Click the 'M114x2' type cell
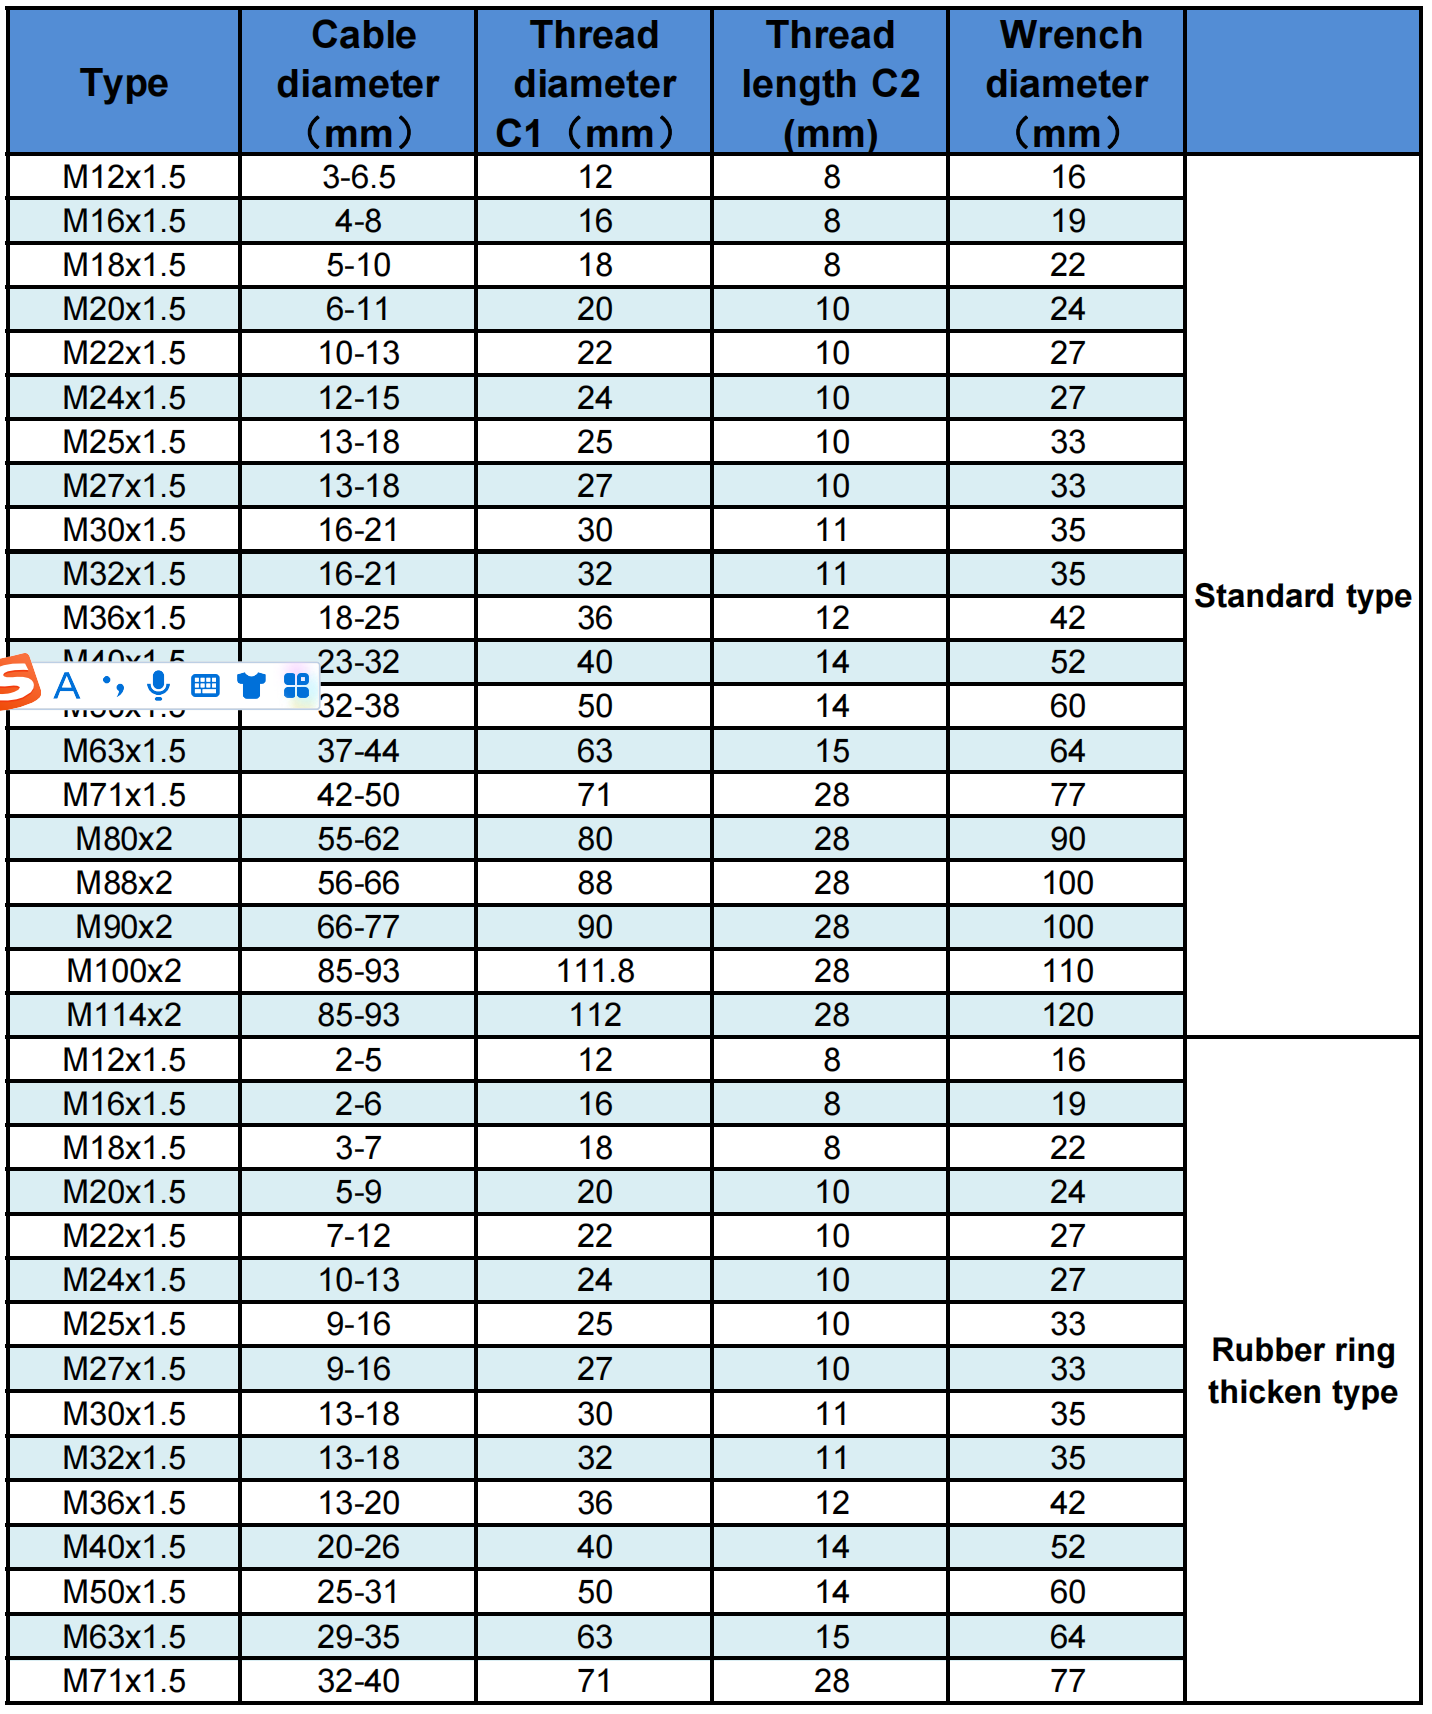The width and height of the screenshot is (1432, 1714). pos(124,1015)
